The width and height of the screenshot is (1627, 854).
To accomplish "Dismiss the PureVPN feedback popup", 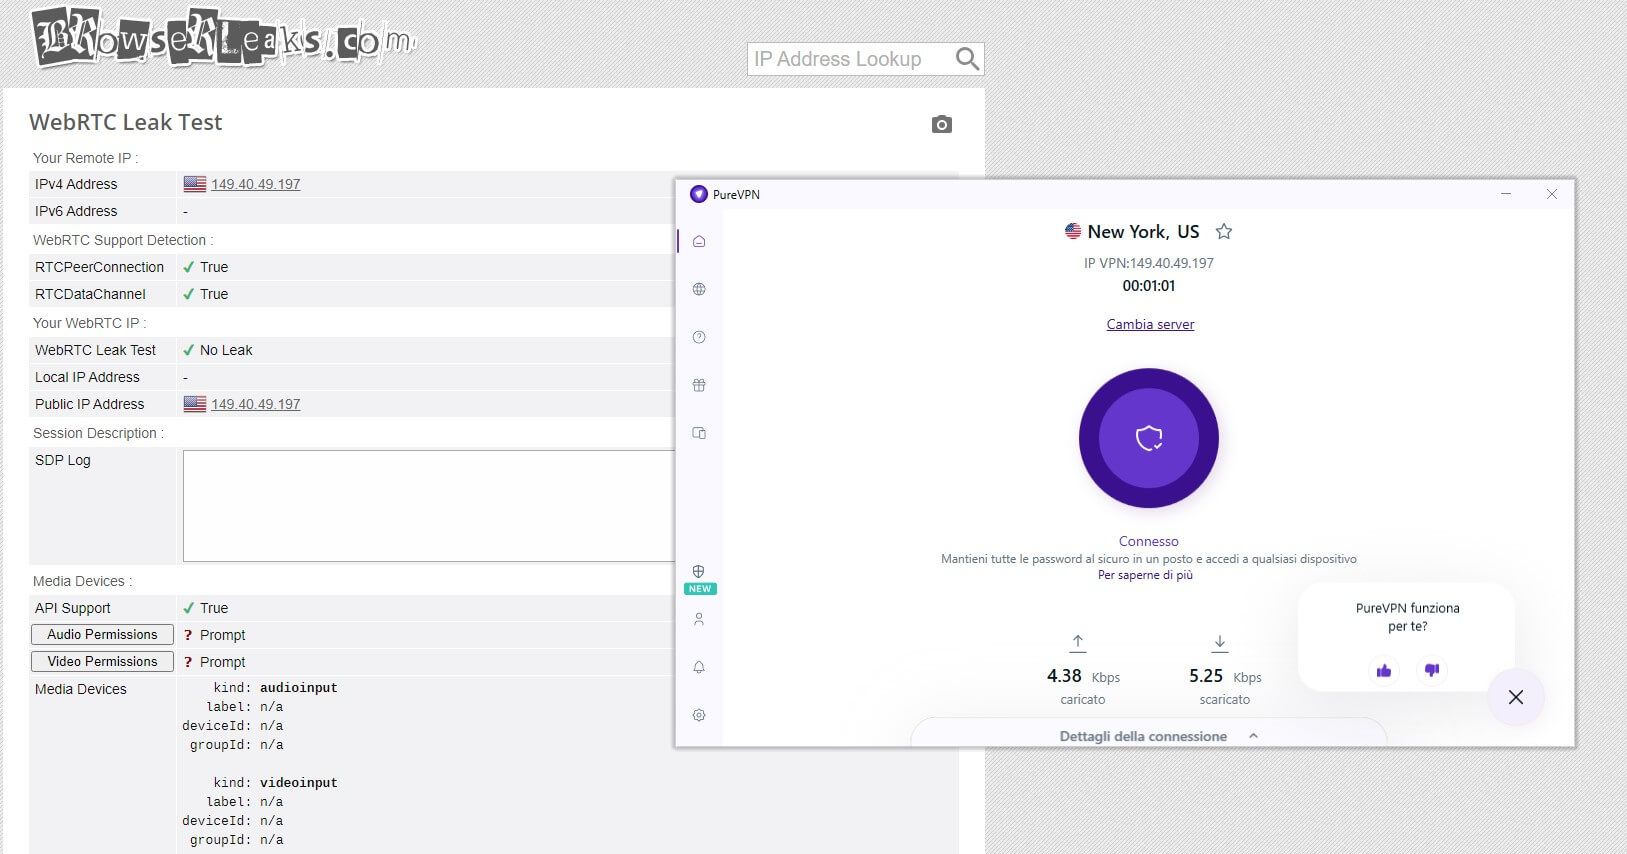I will click(1516, 697).
